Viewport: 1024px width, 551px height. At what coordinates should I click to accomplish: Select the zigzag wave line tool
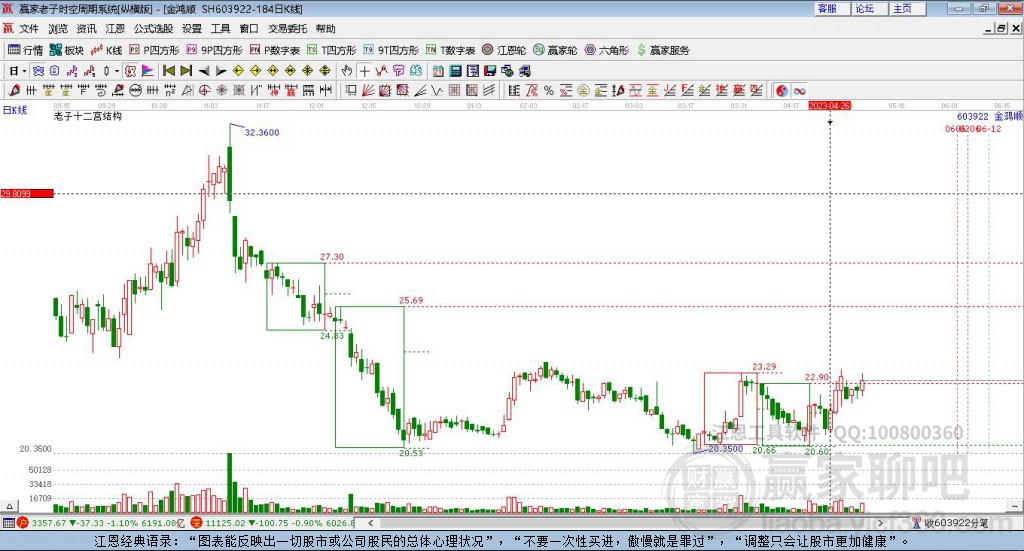point(437,91)
